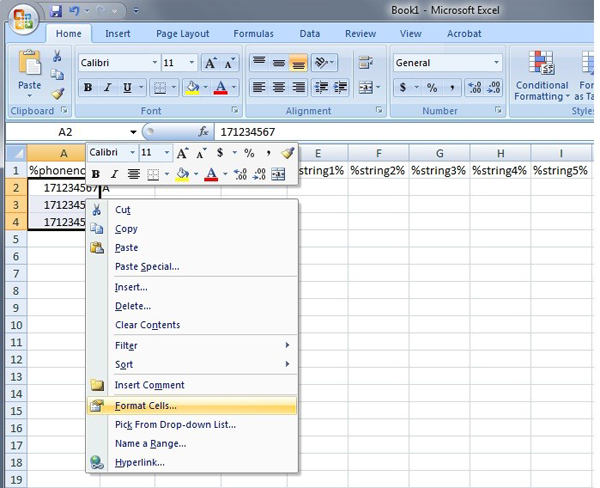
Task: Undo the last action in toolbar
Action: pyautogui.click(x=74, y=11)
